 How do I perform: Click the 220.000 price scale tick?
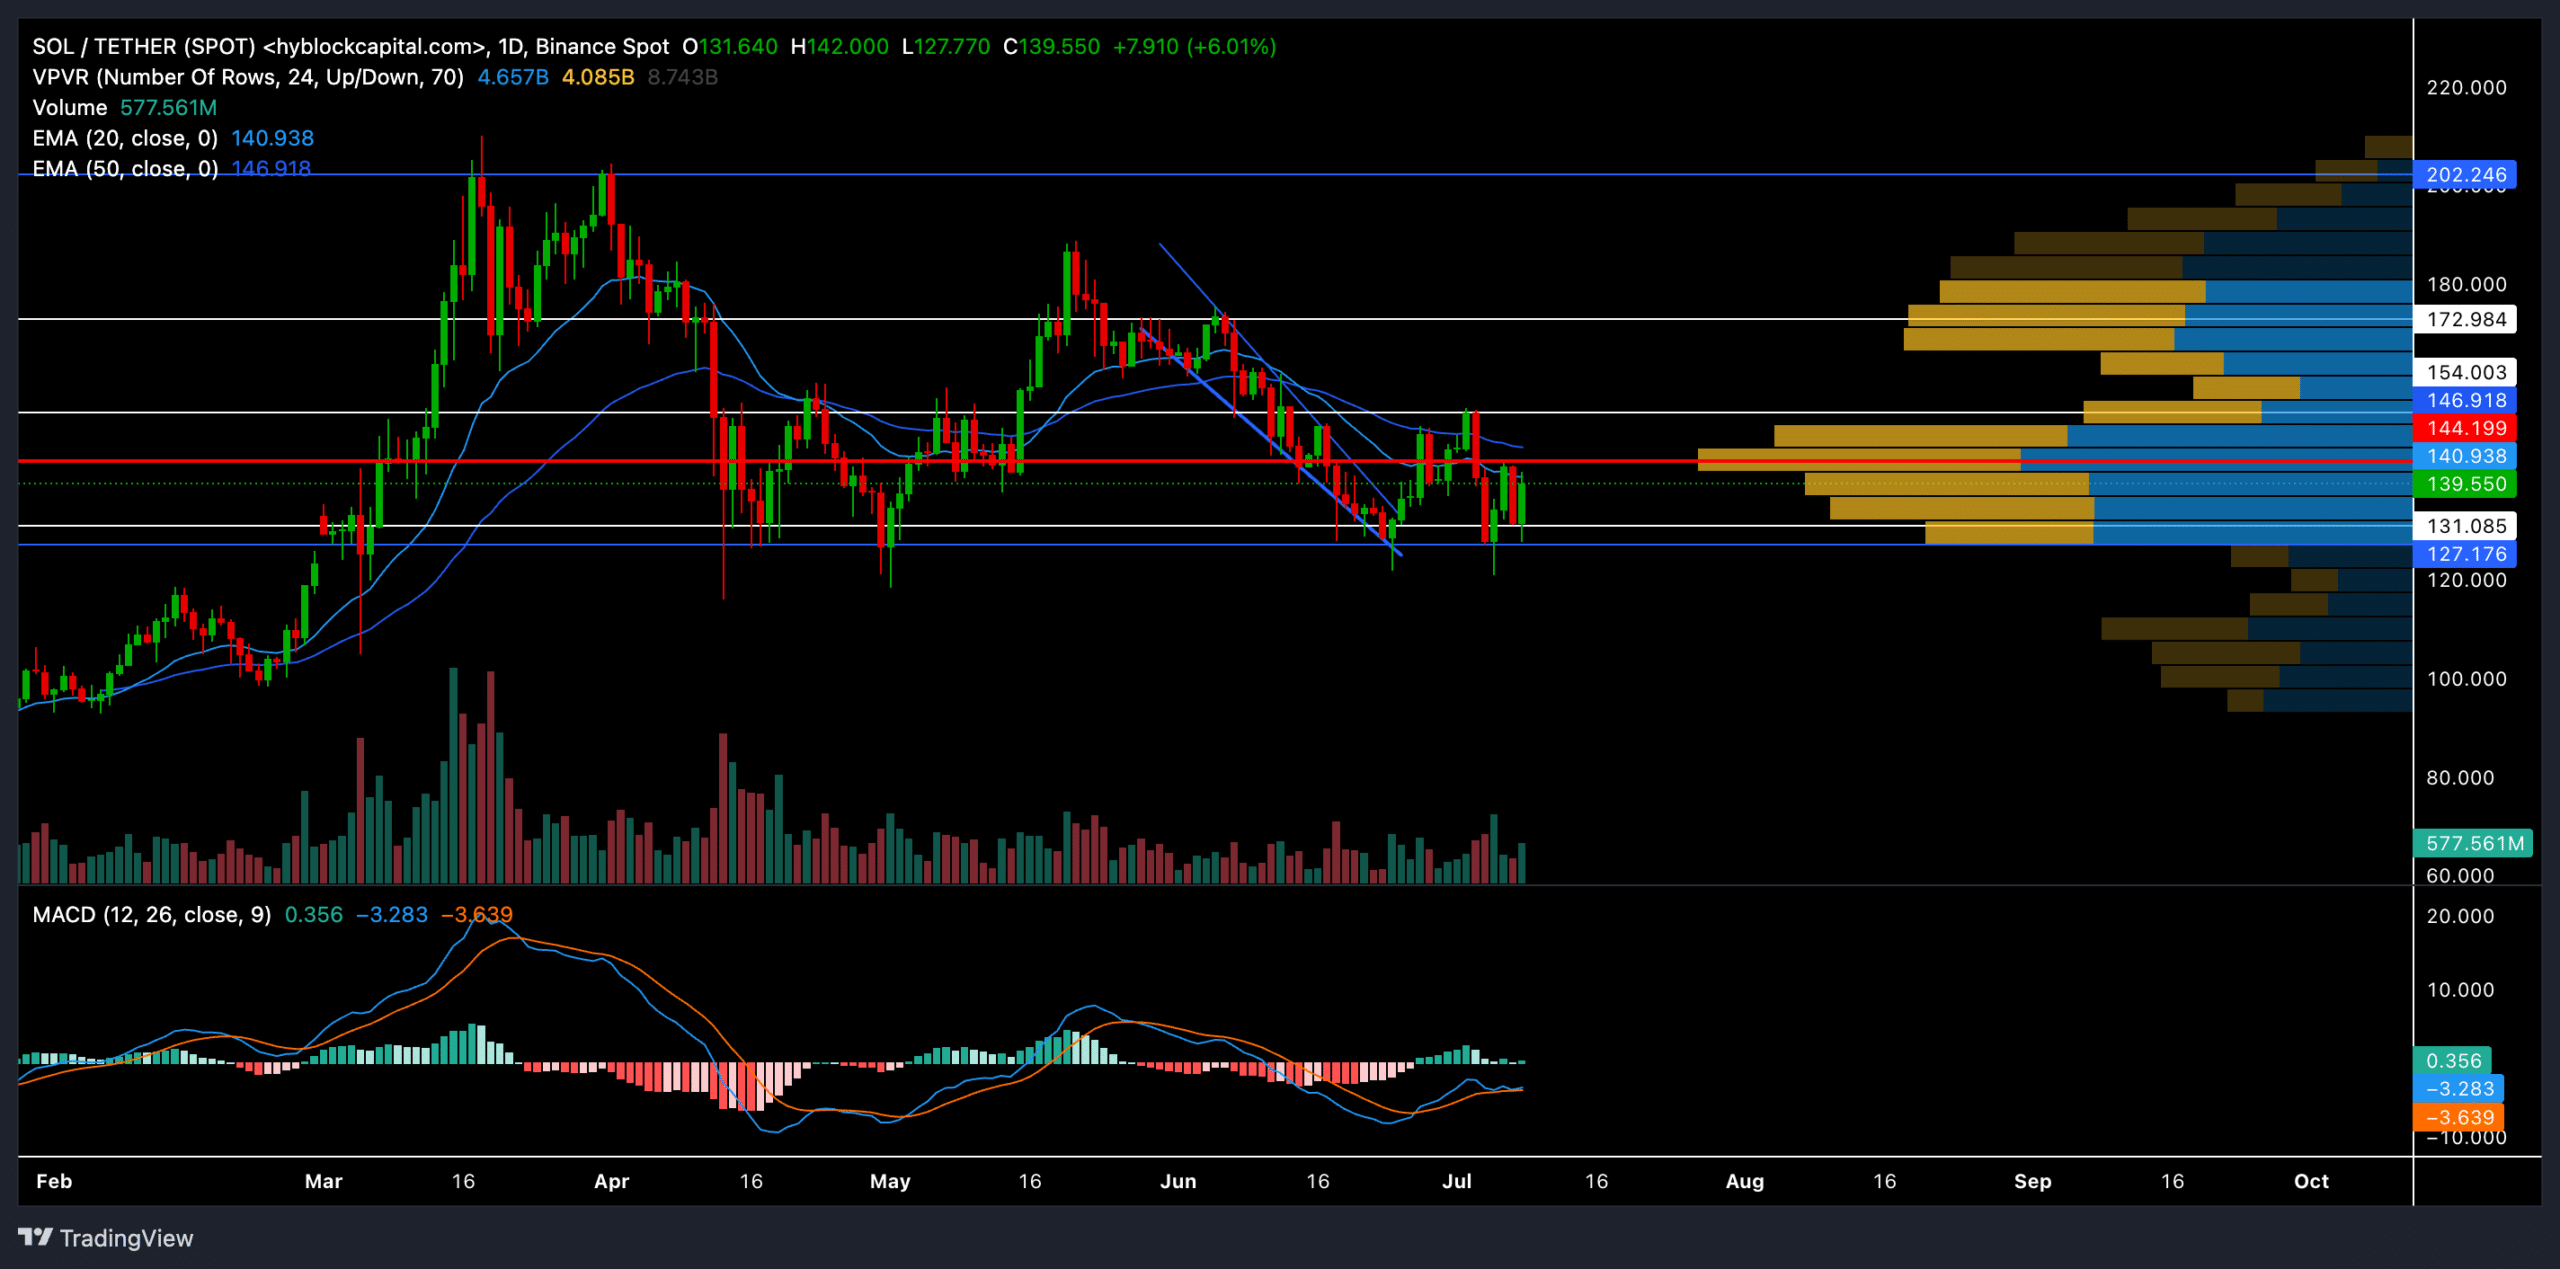[x=2466, y=88]
